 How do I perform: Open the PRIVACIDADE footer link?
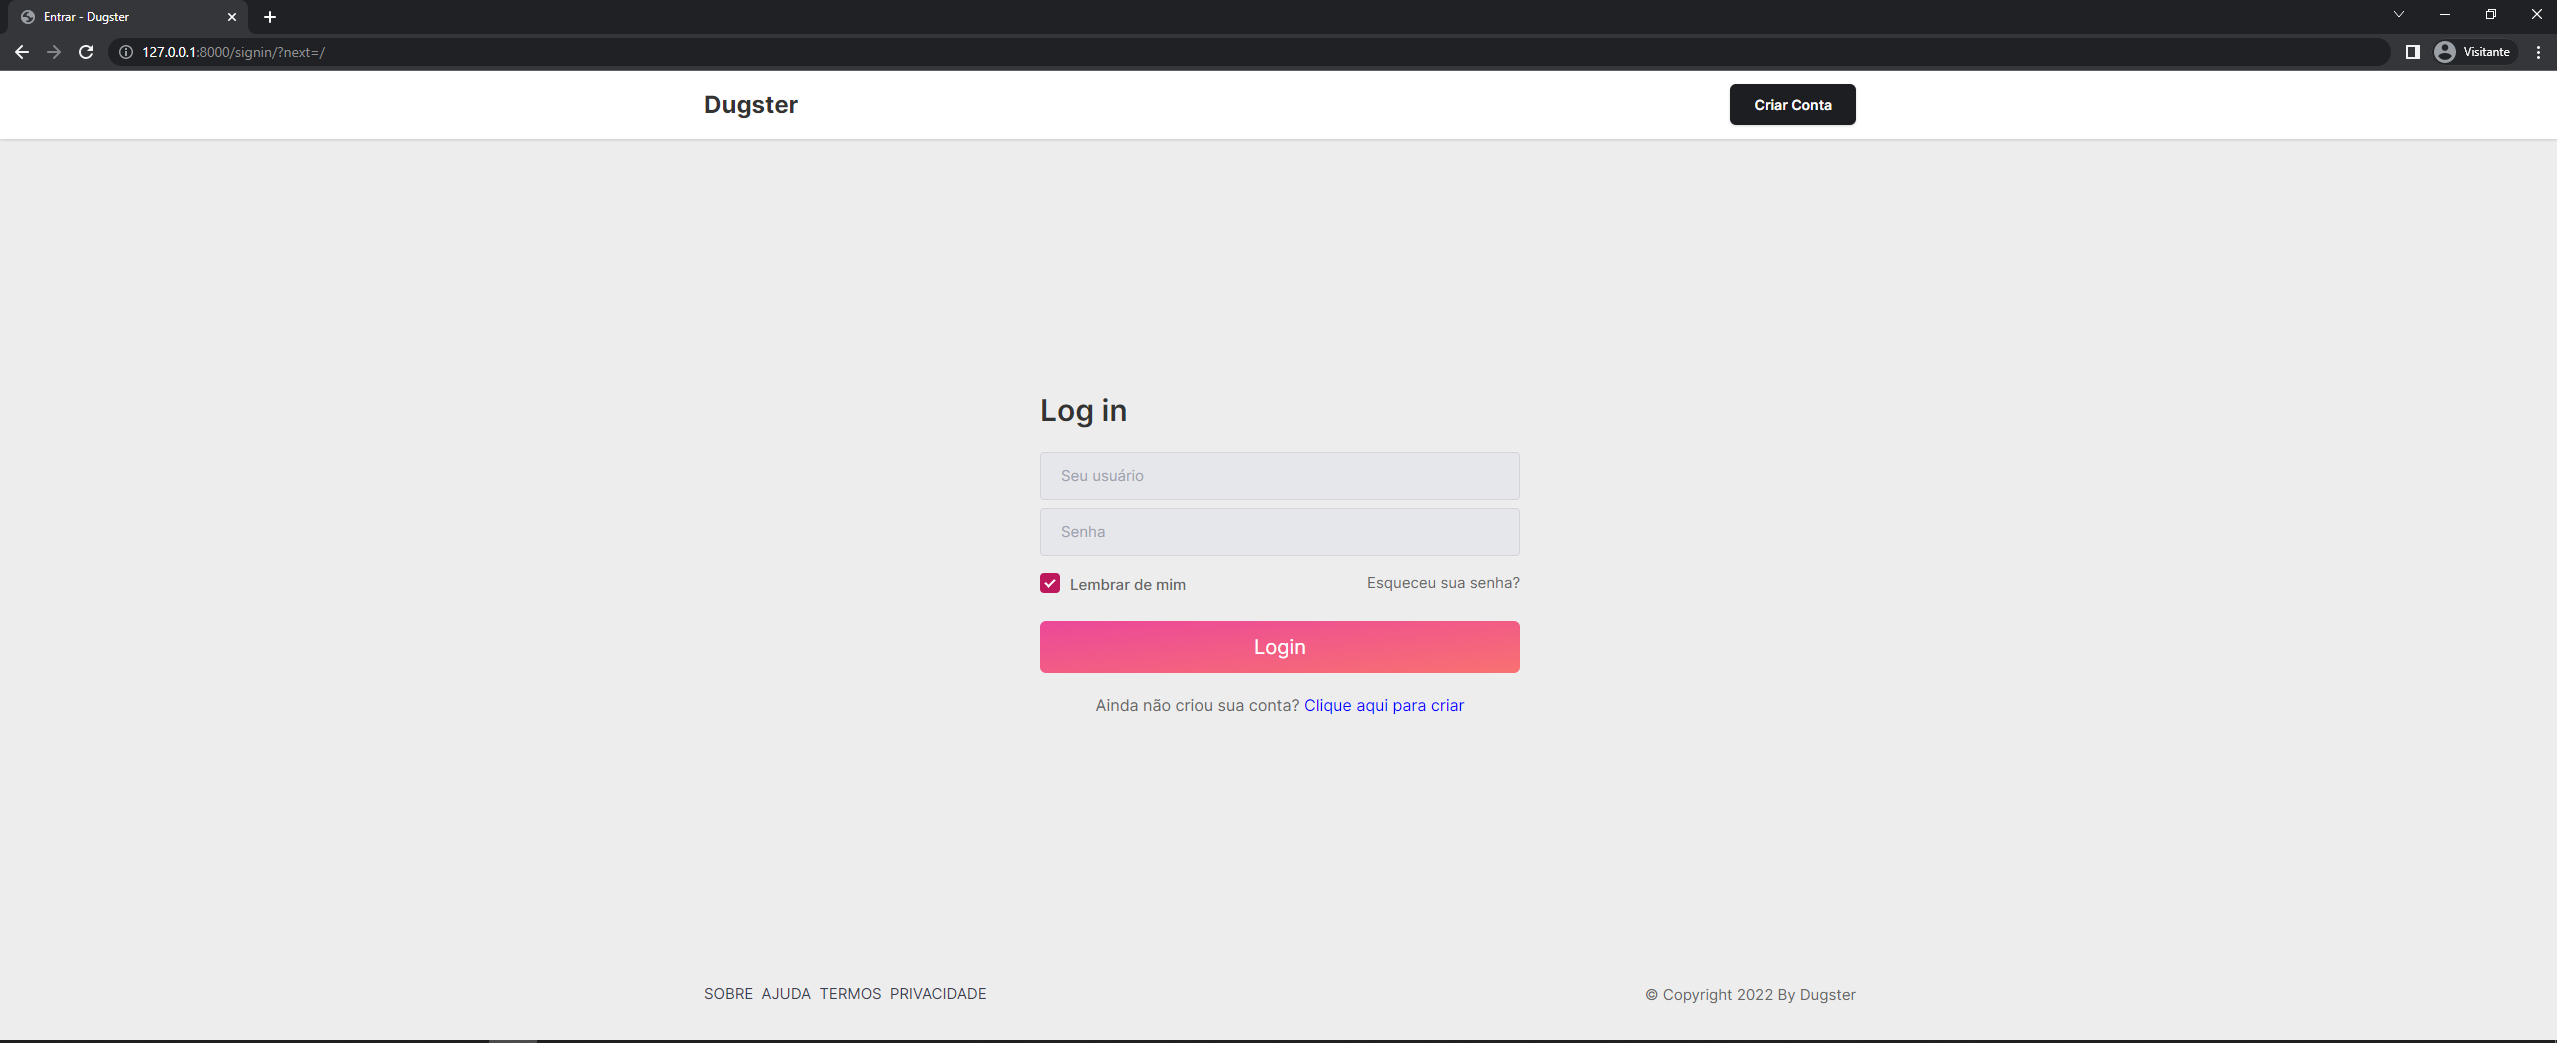[x=938, y=993]
